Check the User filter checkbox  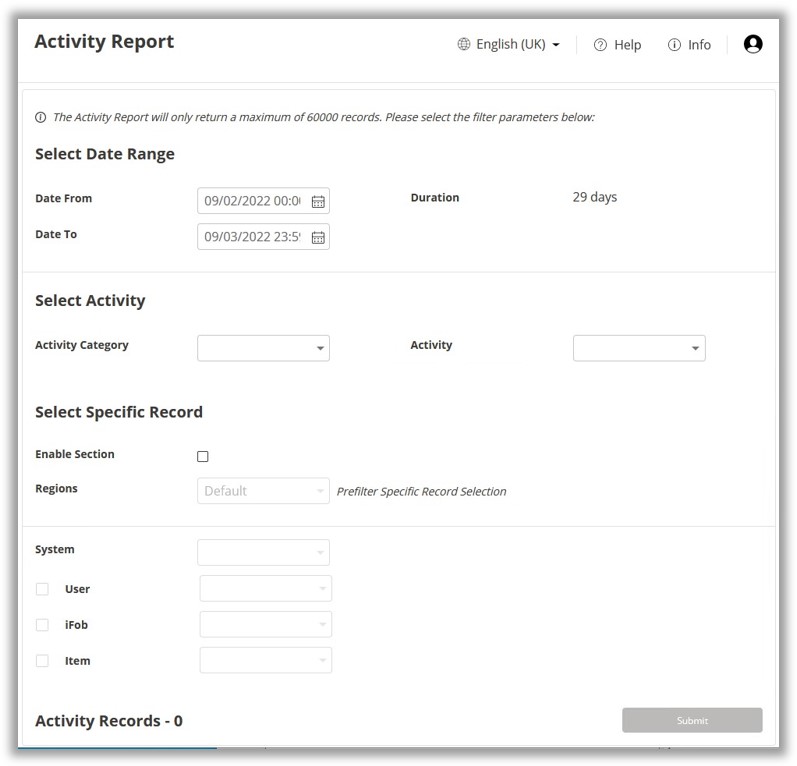[x=42, y=589]
